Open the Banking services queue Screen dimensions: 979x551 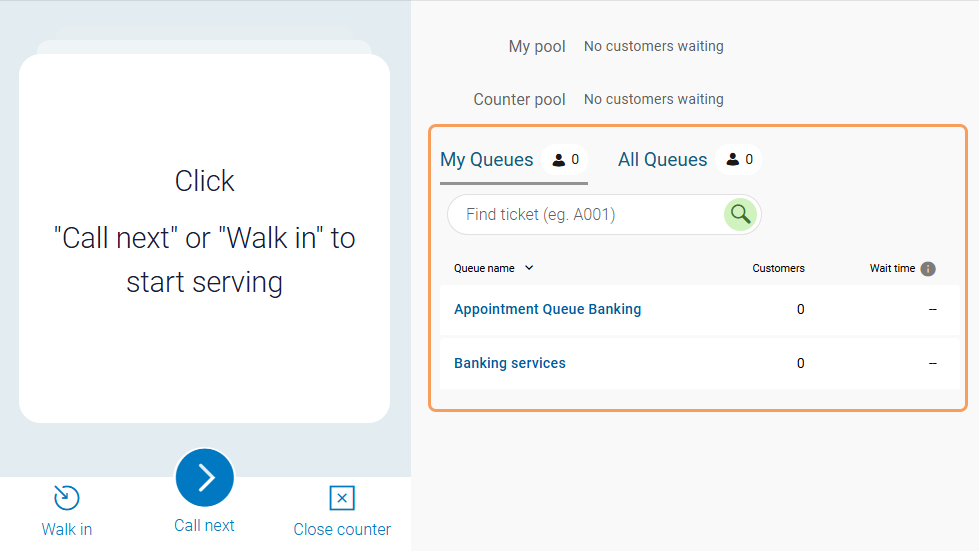[509, 363]
